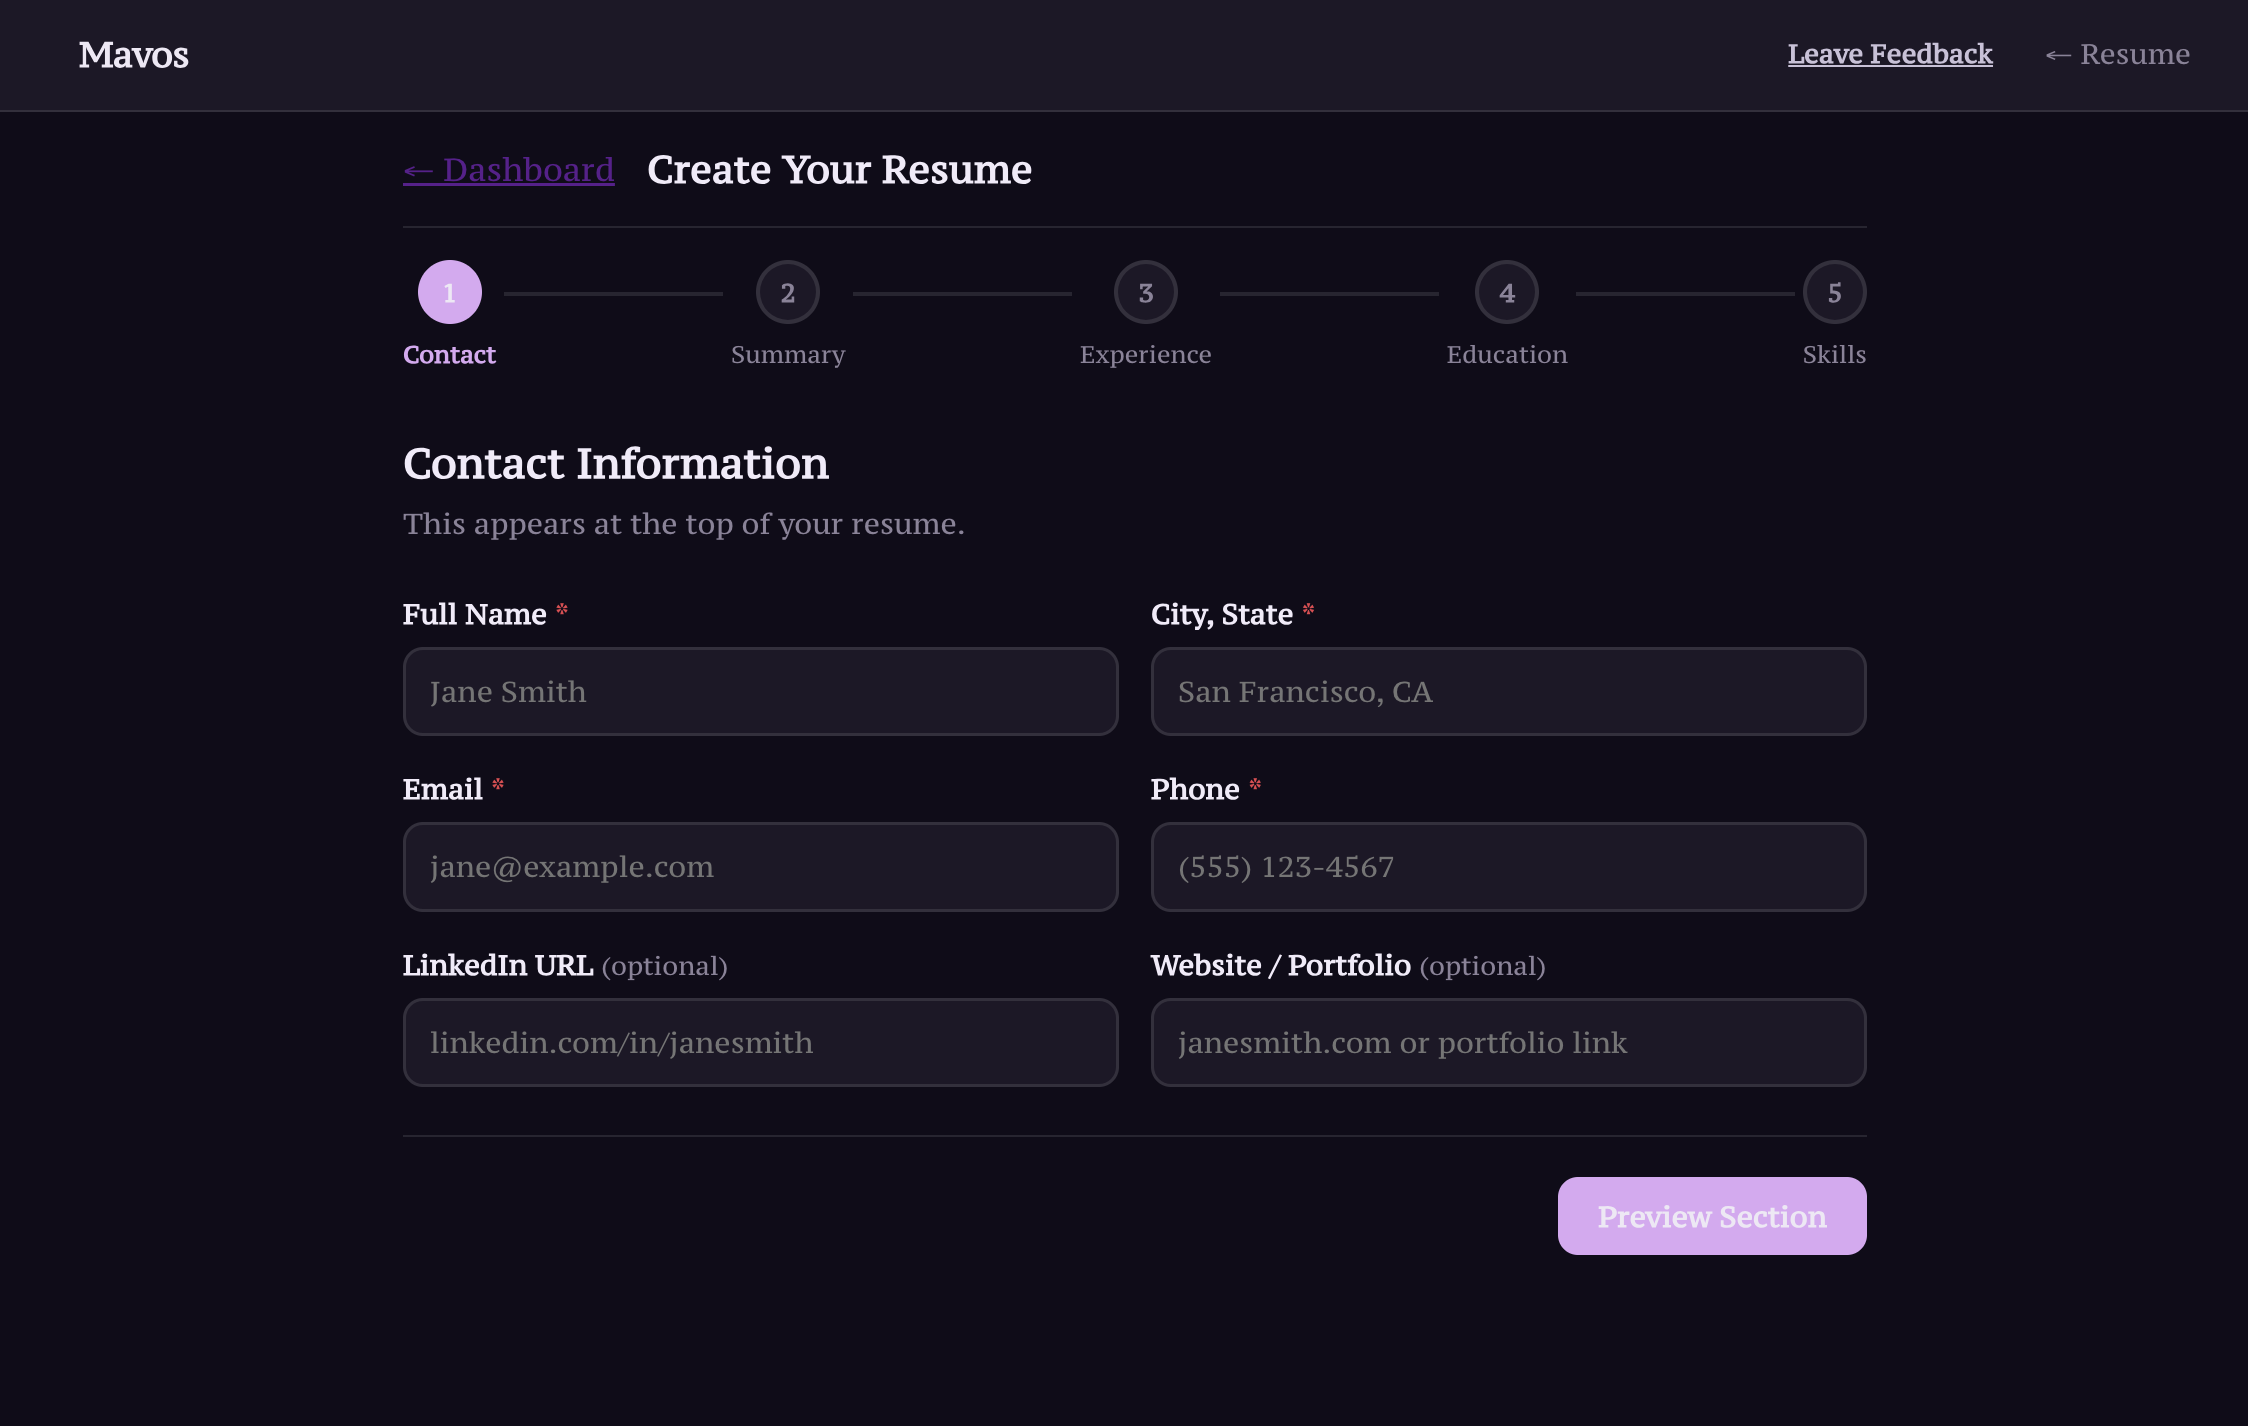
Task: Click the Website / Portfolio field
Action: (1507, 1042)
